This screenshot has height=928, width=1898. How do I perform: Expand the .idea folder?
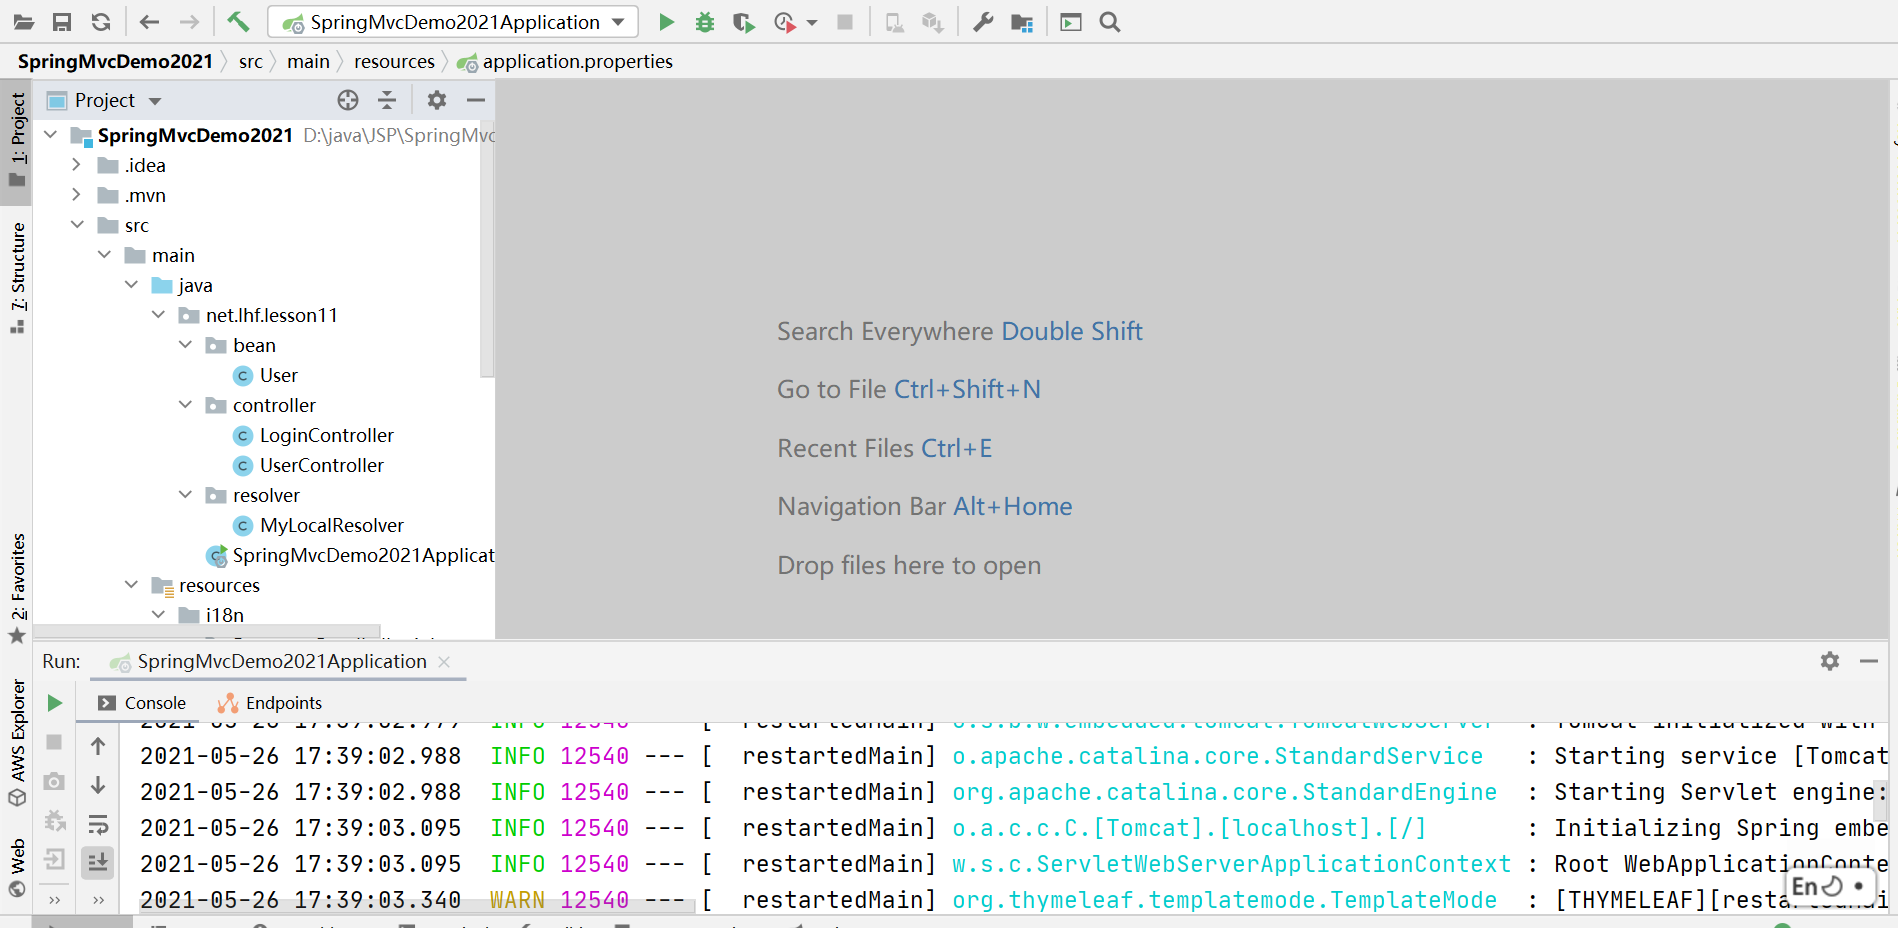pyautogui.click(x=77, y=164)
